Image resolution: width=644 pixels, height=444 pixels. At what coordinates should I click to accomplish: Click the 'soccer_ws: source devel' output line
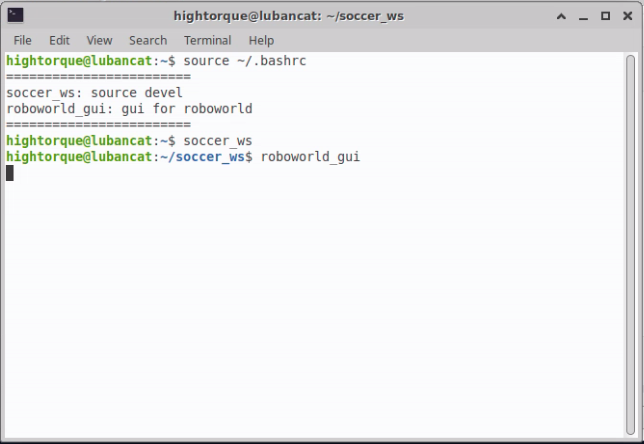pos(94,93)
